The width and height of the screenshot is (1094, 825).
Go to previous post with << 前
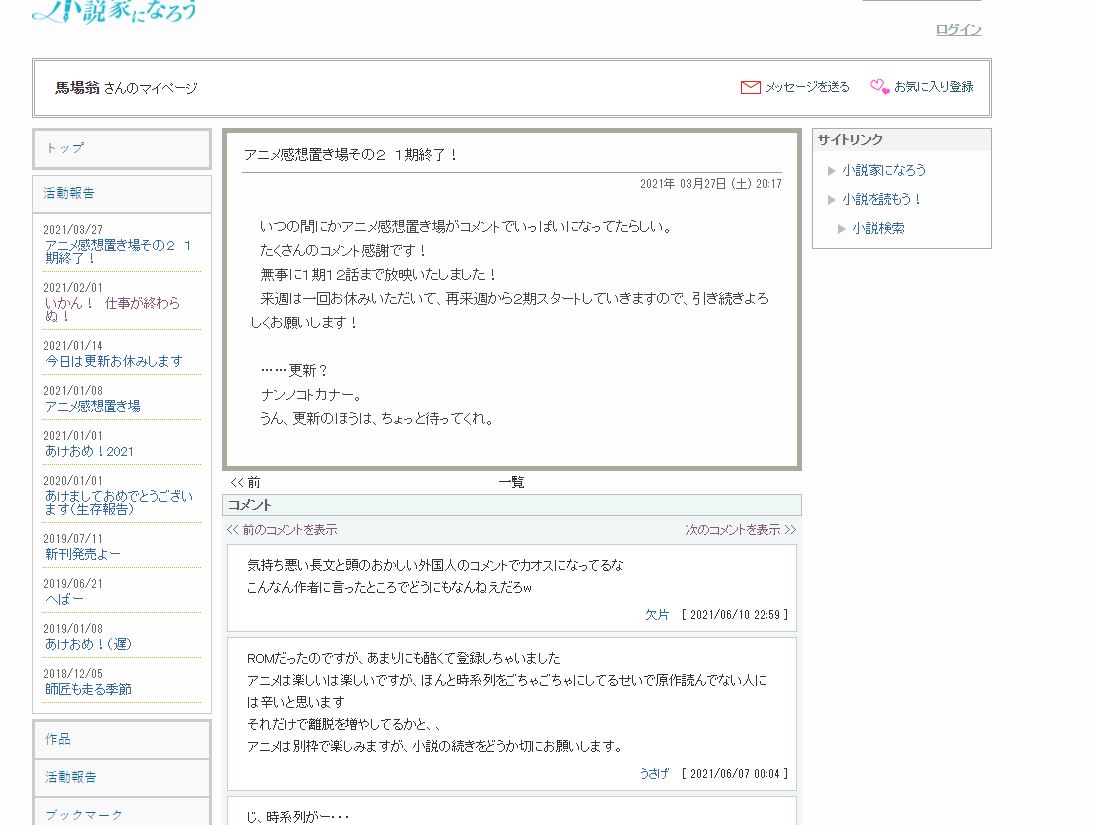pyautogui.click(x=245, y=482)
